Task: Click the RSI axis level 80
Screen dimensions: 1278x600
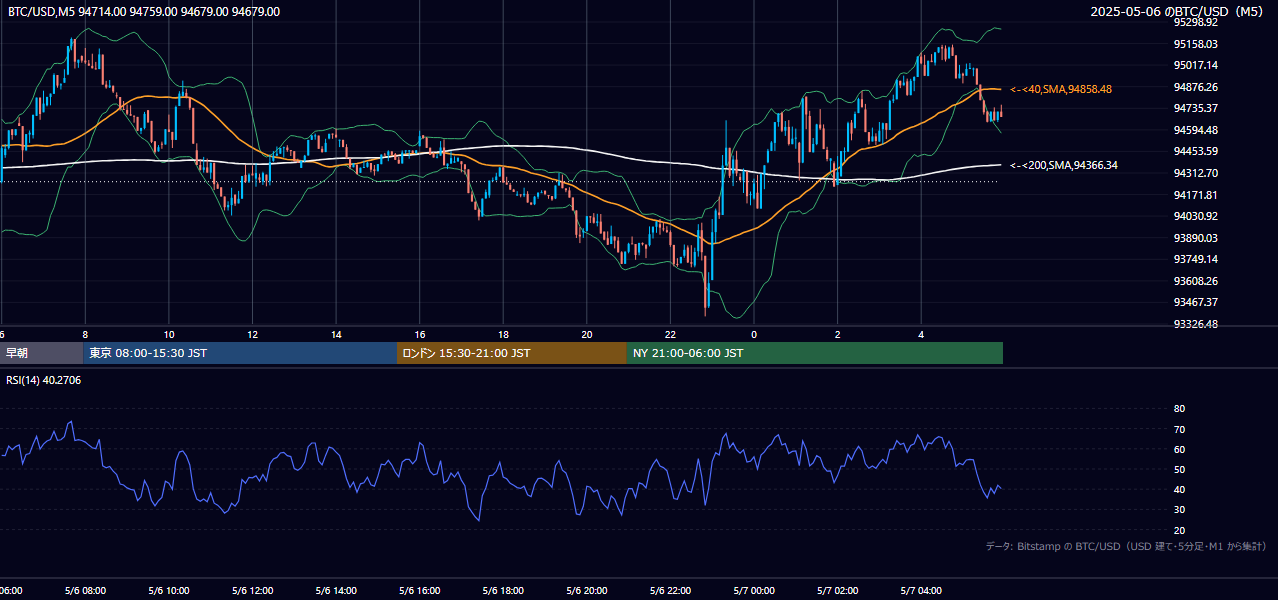Action: 1179,409
